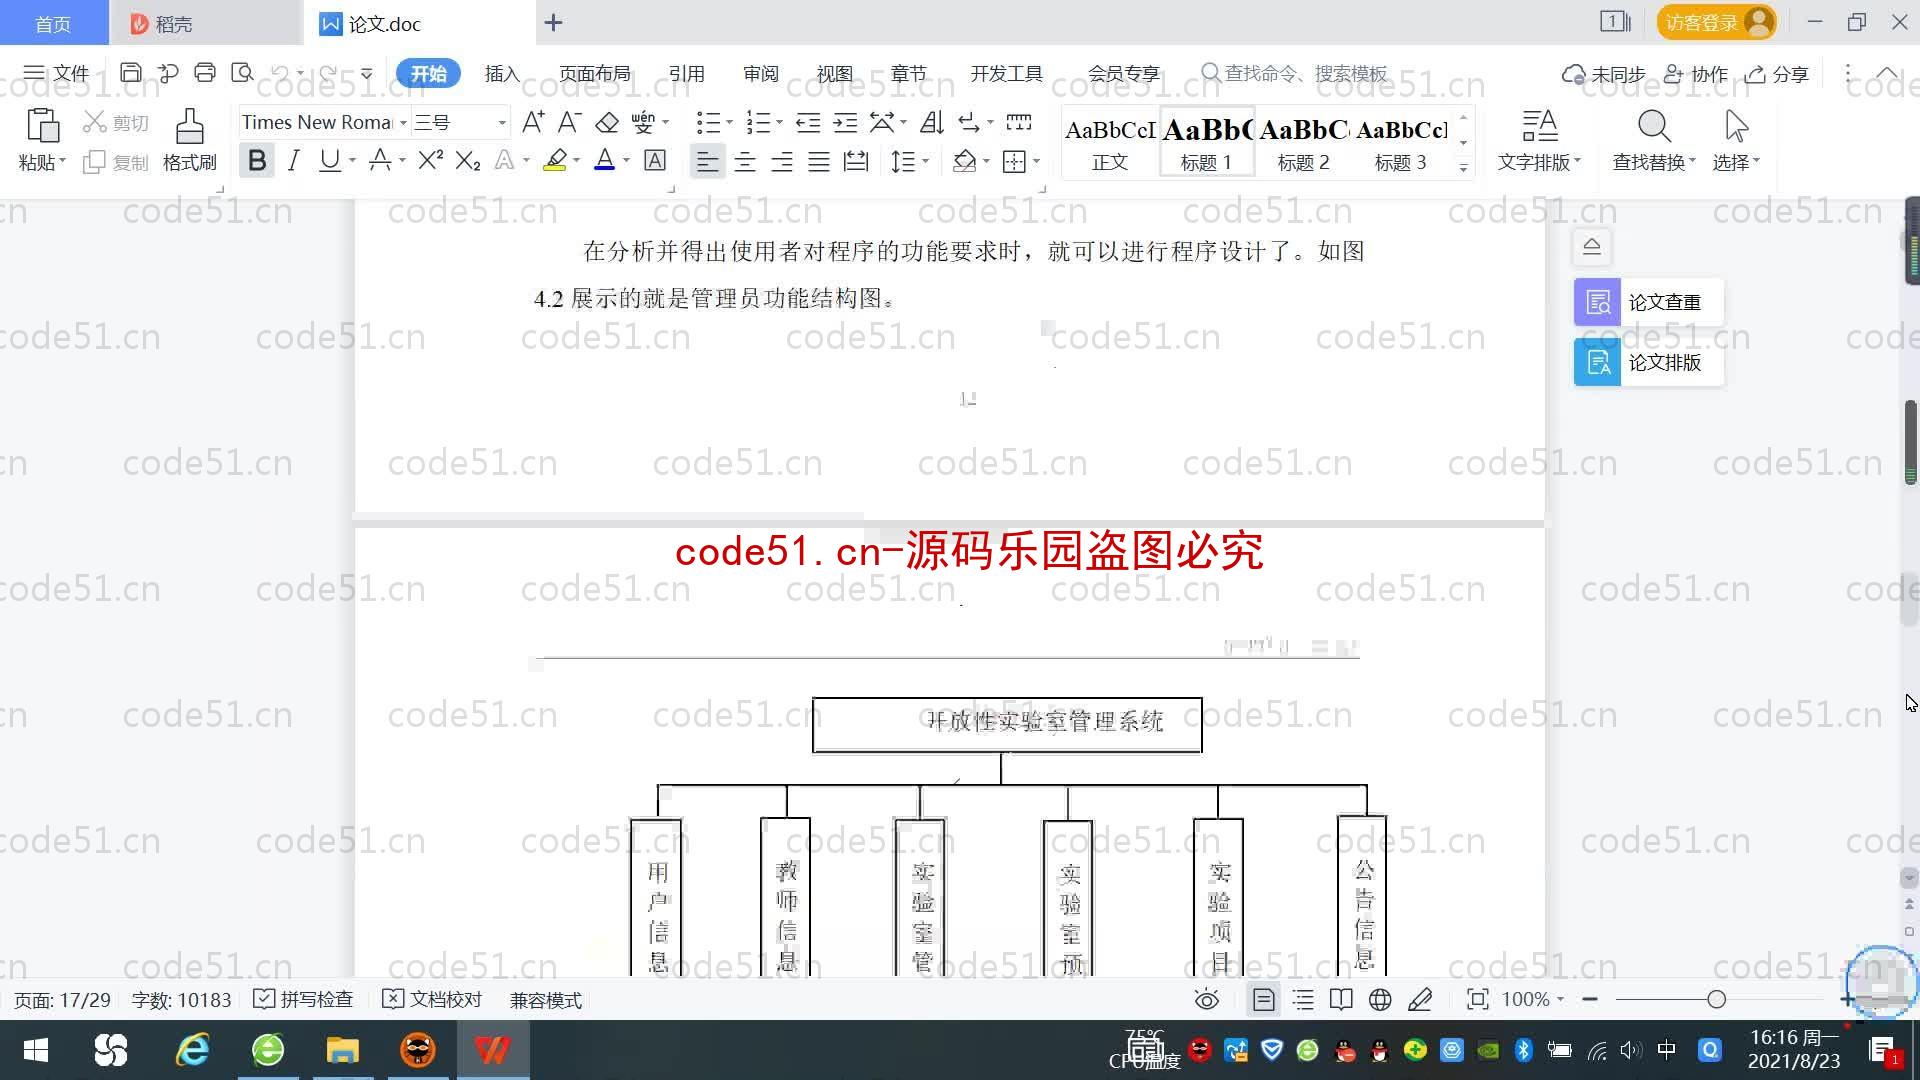The height and width of the screenshot is (1080, 1920).
Task: Drag the zoom level slider in status bar
Action: 1717,1000
